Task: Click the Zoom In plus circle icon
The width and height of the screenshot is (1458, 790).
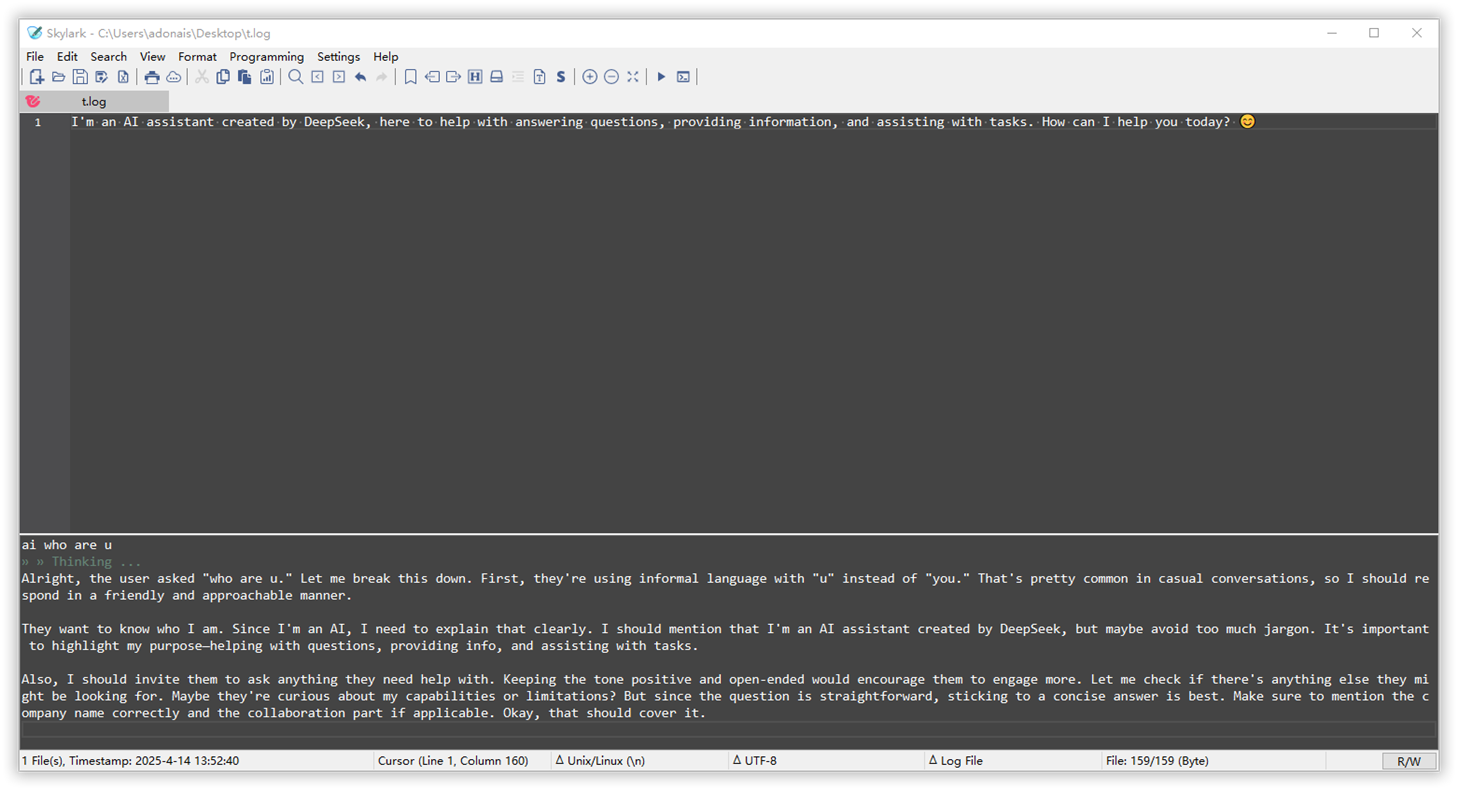Action: tap(589, 77)
